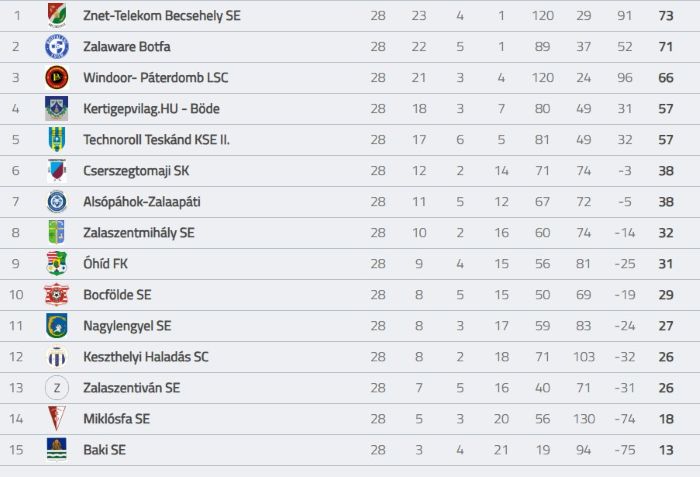Open the Technoroll Teskánd KSE II. logo
This screenshot has width=700, height=477.
(57, 139)
